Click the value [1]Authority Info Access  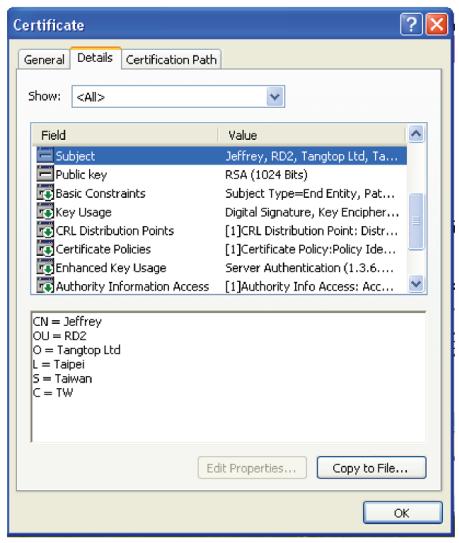click(309, 286)
